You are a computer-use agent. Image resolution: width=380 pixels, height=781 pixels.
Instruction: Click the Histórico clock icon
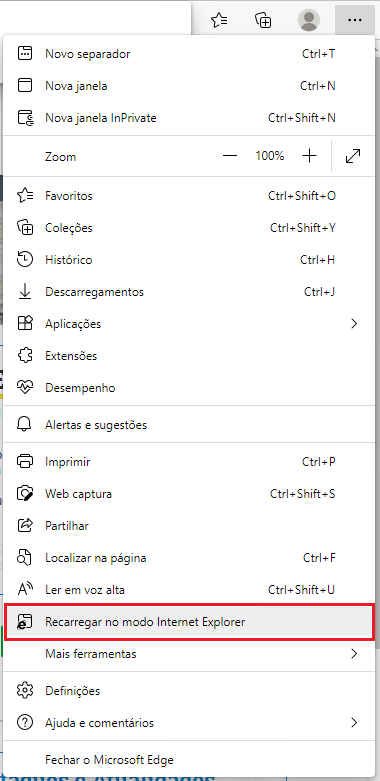(25, 260)
